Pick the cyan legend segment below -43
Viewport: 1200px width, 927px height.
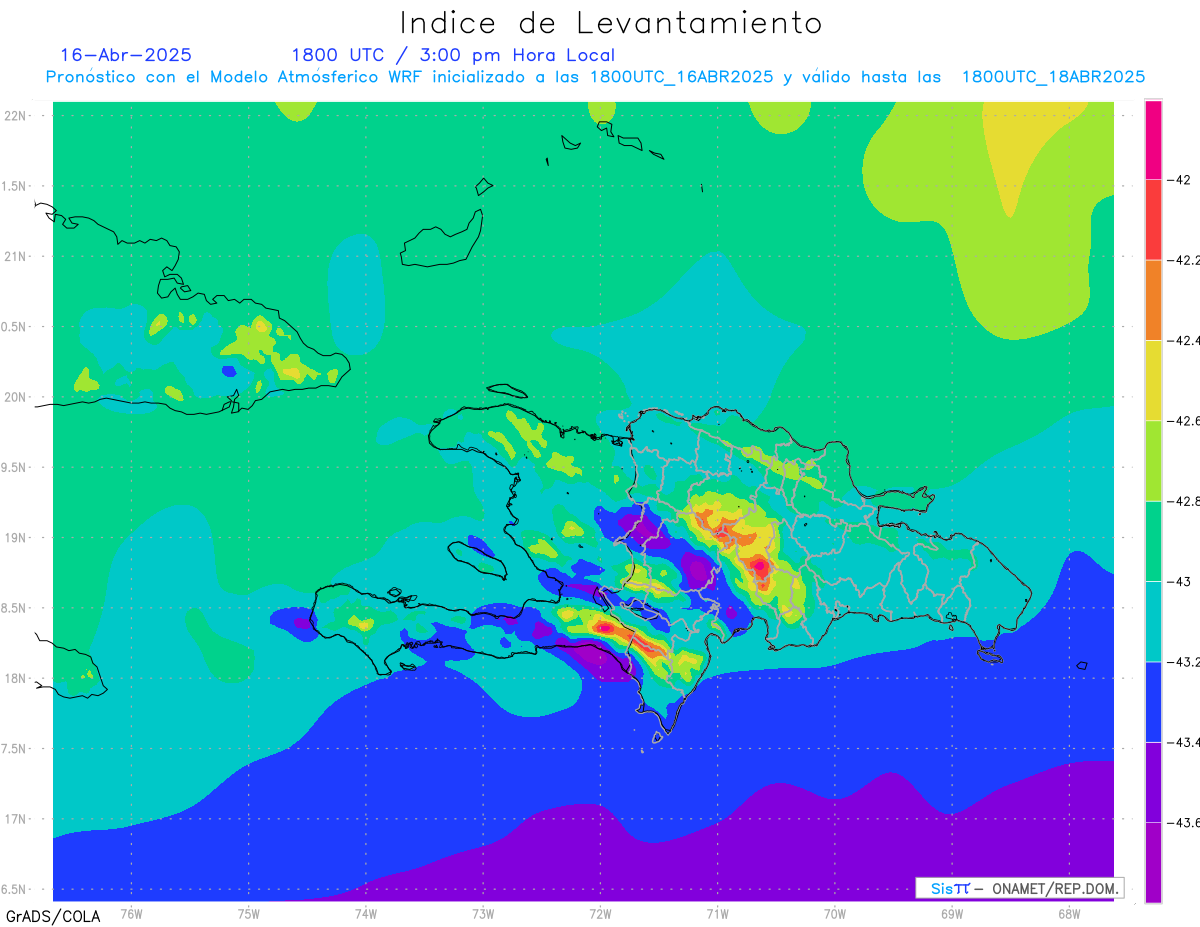[x=1153, y=621]
